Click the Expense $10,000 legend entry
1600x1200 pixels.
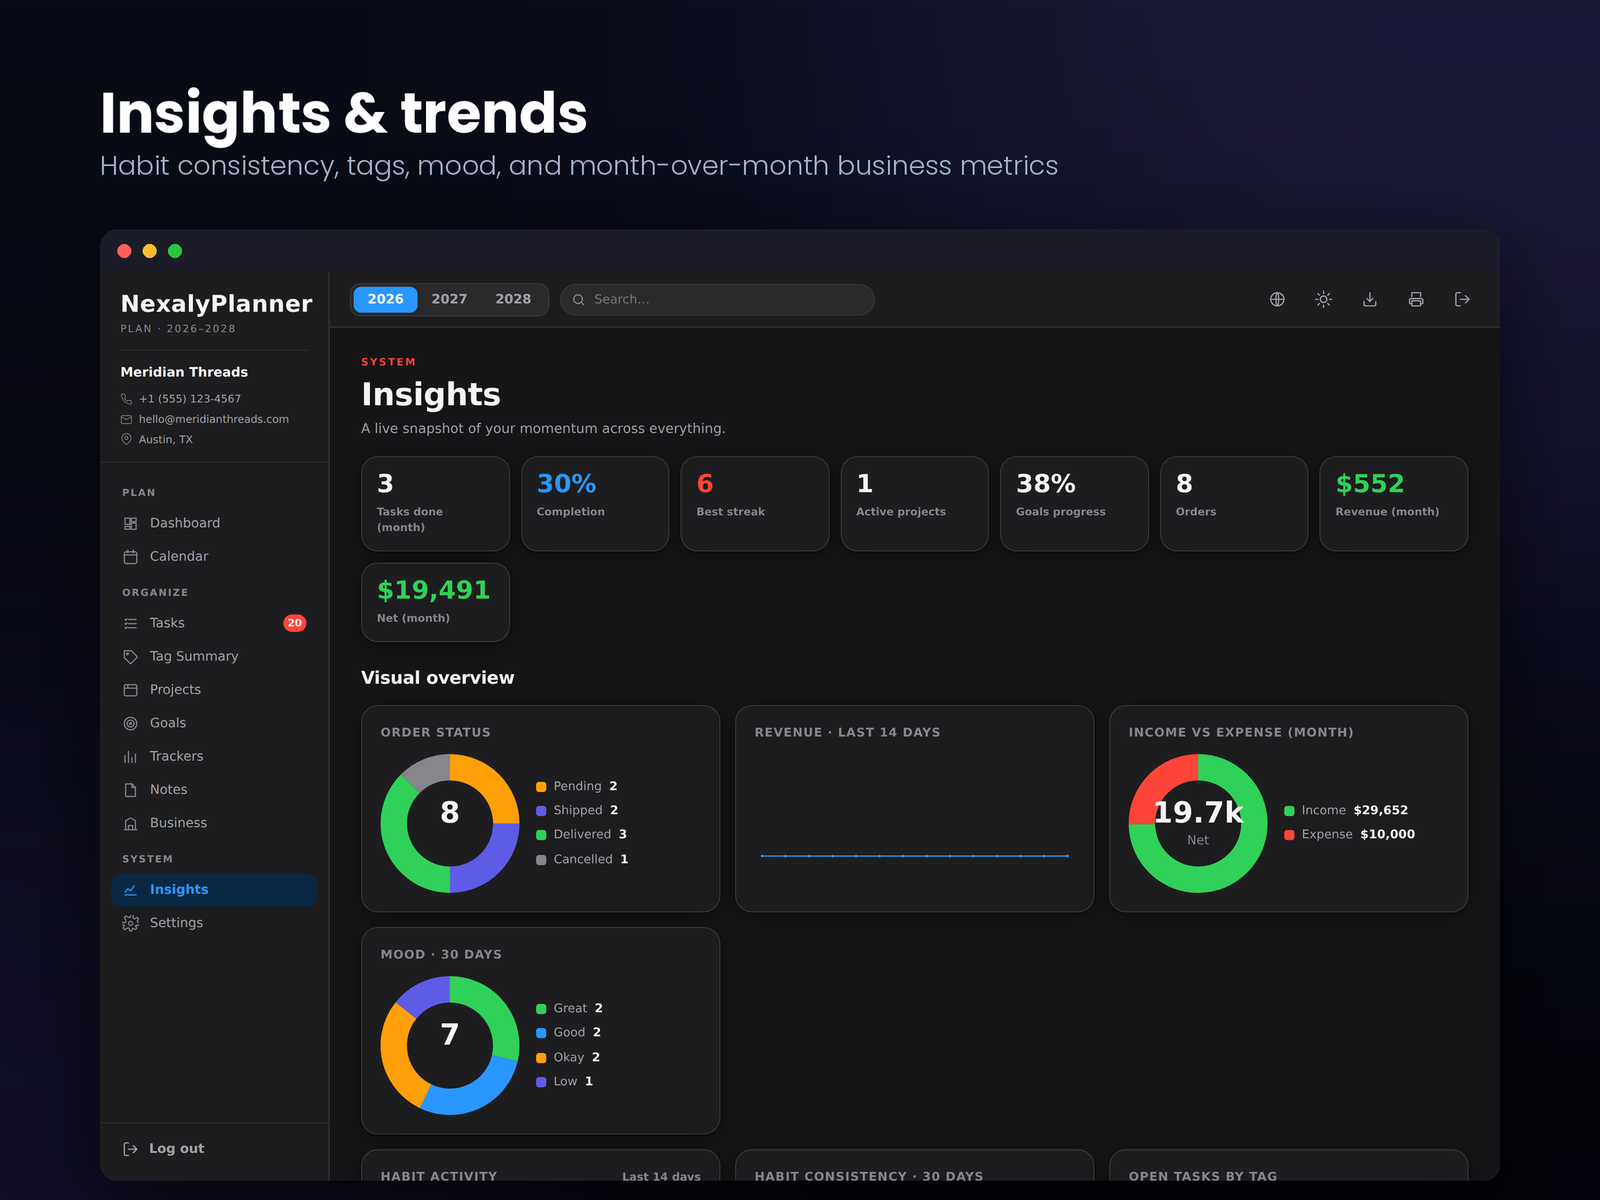(x=1350, y=834)
